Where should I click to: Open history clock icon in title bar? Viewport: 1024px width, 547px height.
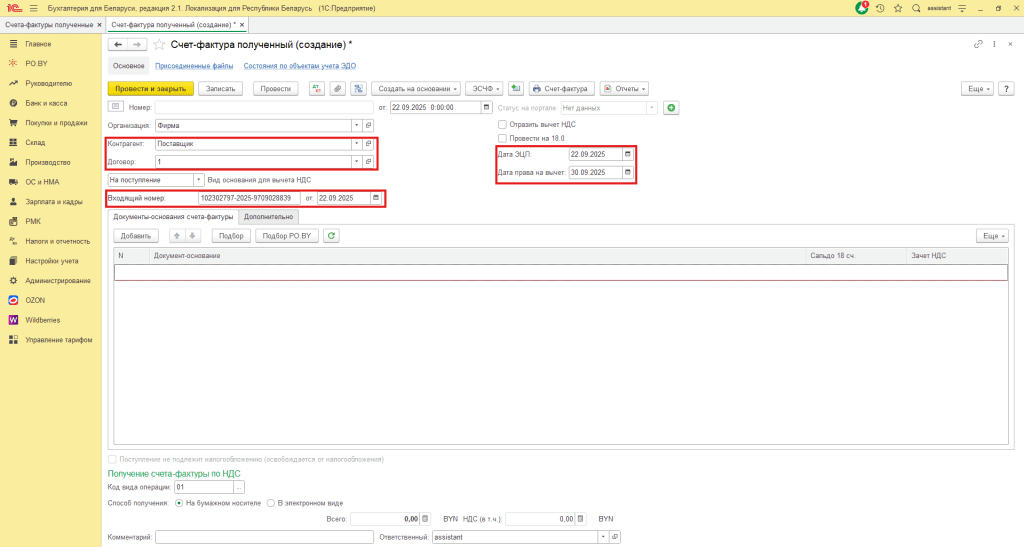click(x=879, y=8)
